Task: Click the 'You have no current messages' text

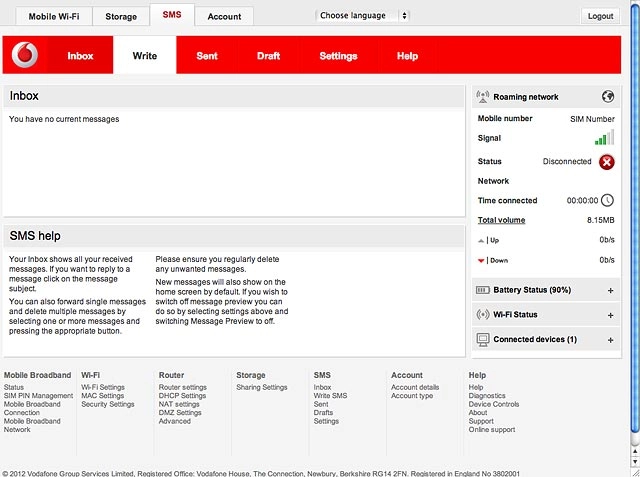Action: pyautogui.click(x=64, y=119)
